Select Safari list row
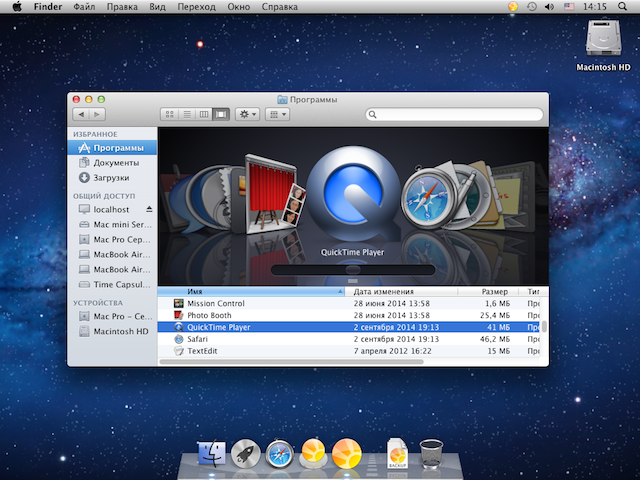The height and width of the screenshot is (480, 640). (349, 339)
